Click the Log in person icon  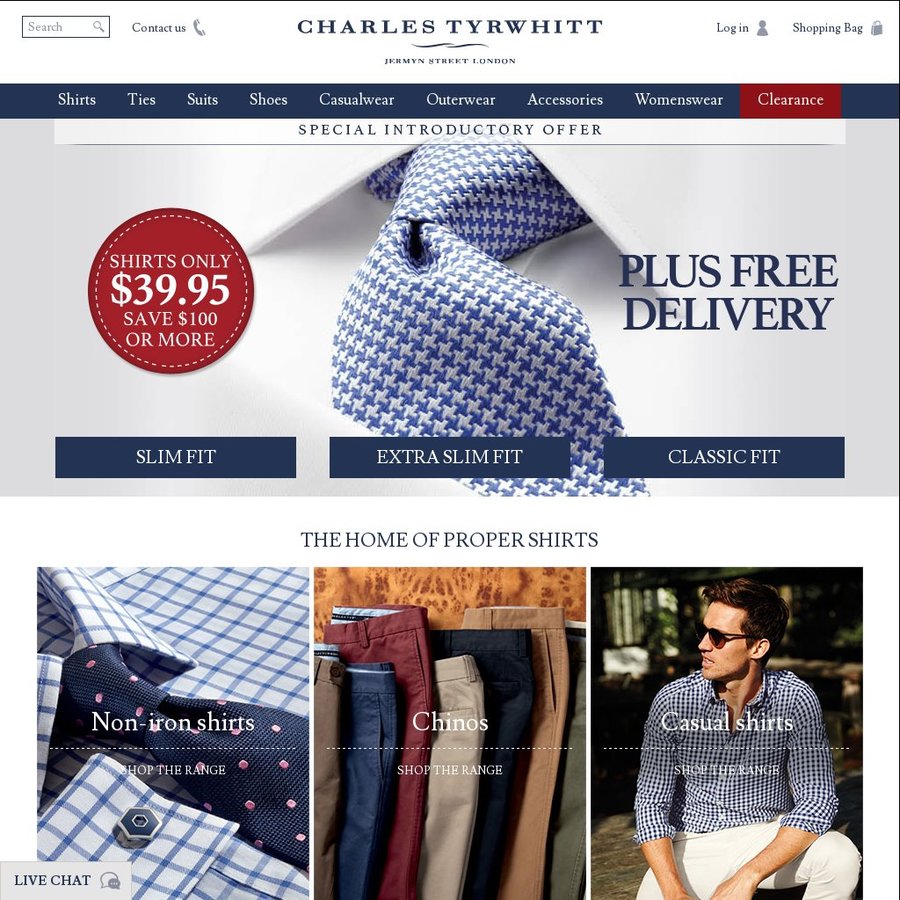coord(762,28)
